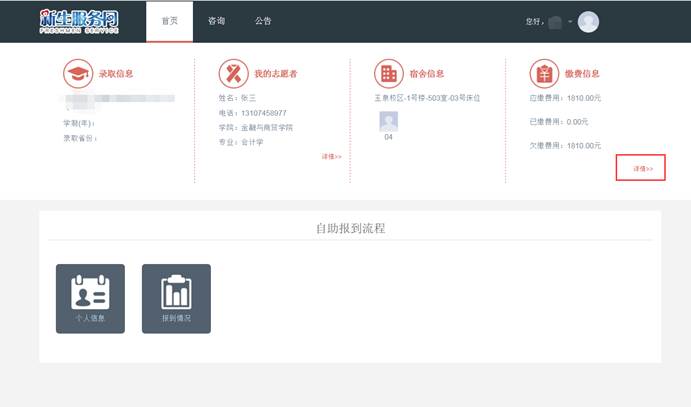Click the 学制(年) label
The height and width of the screenshot is (407, 691).
79,123
